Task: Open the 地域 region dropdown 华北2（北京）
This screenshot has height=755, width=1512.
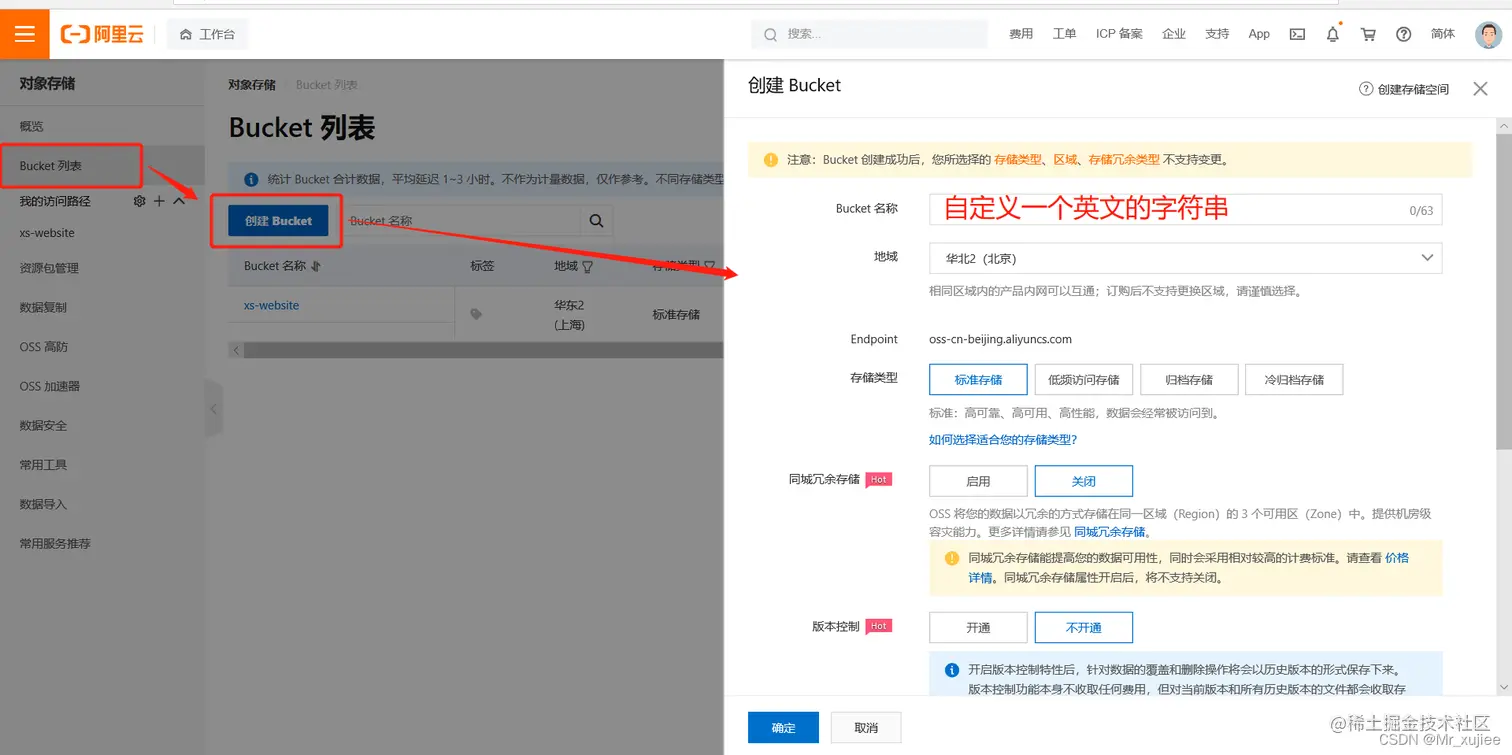Action: click(1184, 258)
